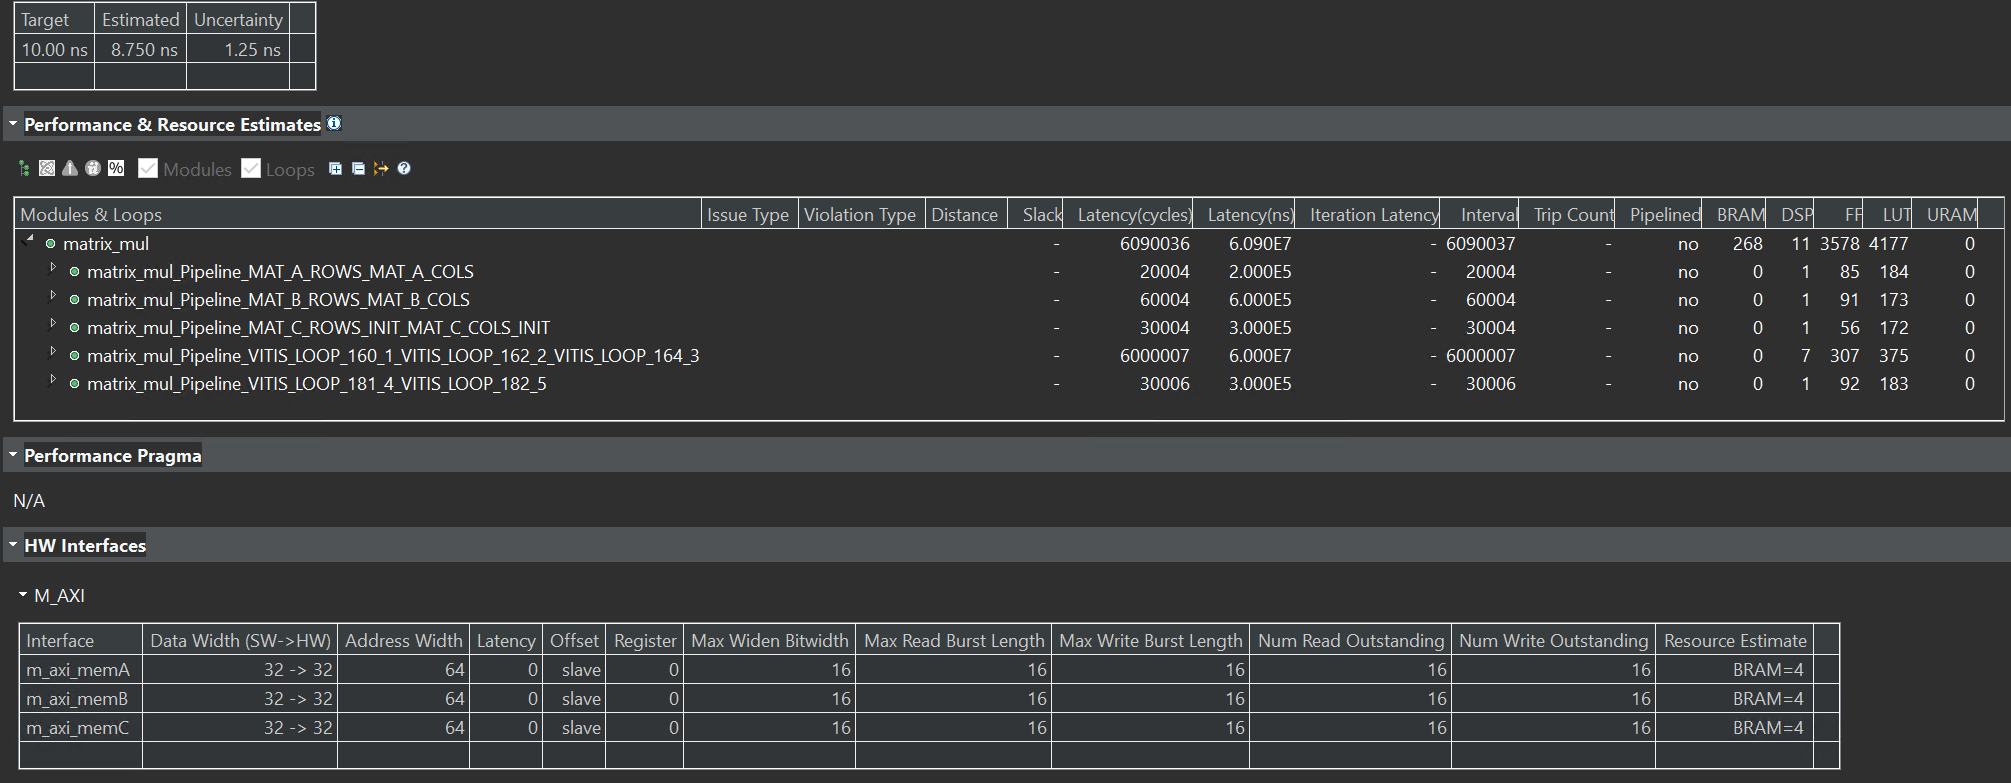The height and width of the screenshot is (783, 2011).
Task: Select matrix_mul_Pipeline_MAT_A_ROWS_MAT_A_COLS row
Action: coord(1009,272)
